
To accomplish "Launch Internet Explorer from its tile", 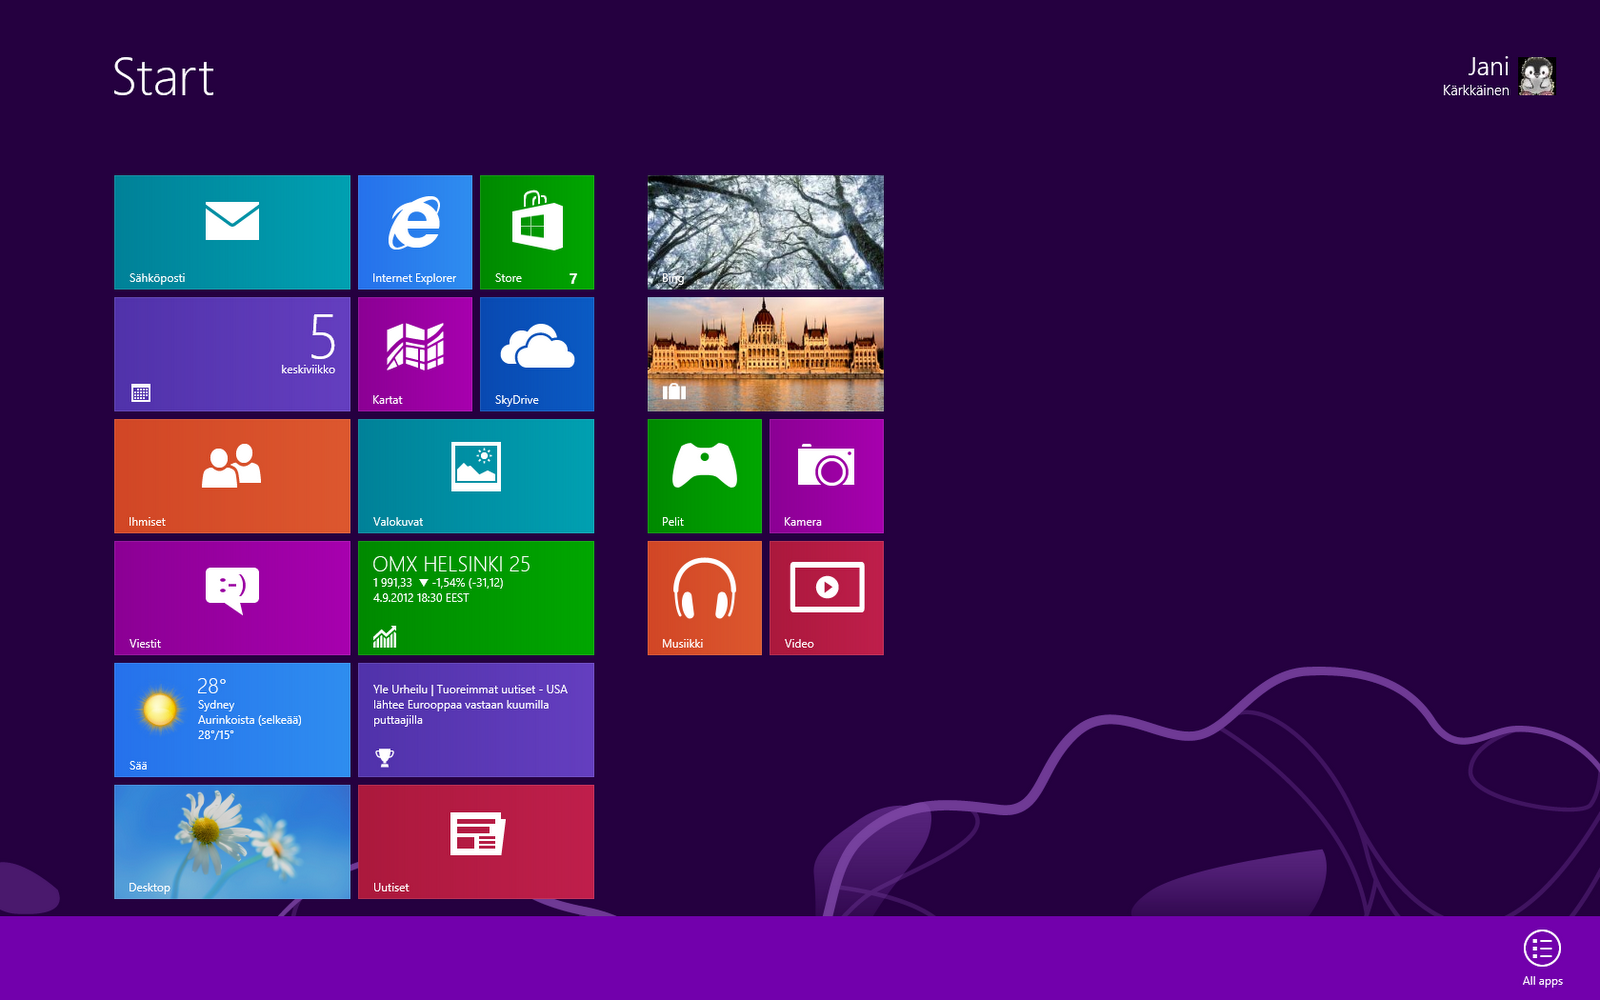I will pos(415,232).
